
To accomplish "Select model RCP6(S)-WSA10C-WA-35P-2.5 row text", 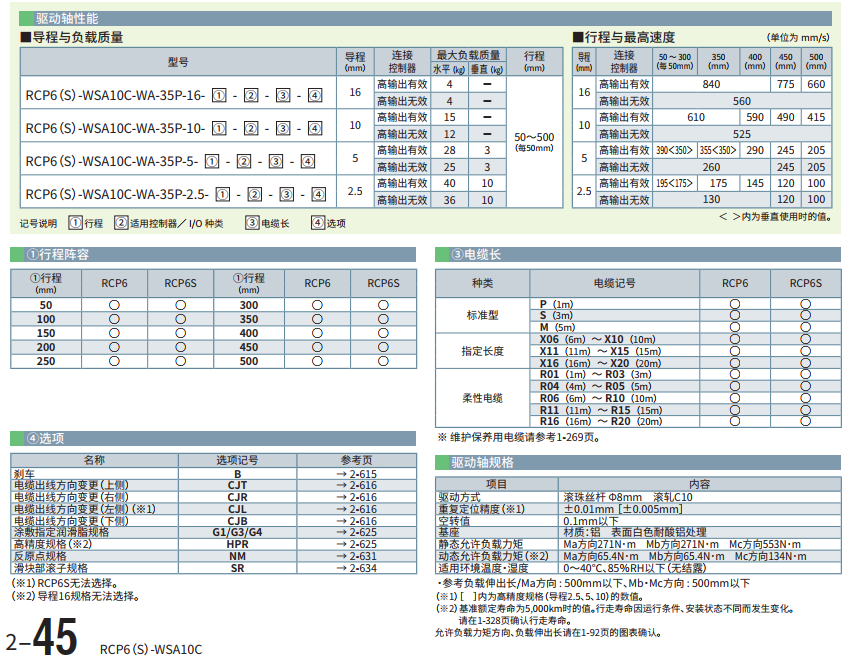I will pos(176,194).
